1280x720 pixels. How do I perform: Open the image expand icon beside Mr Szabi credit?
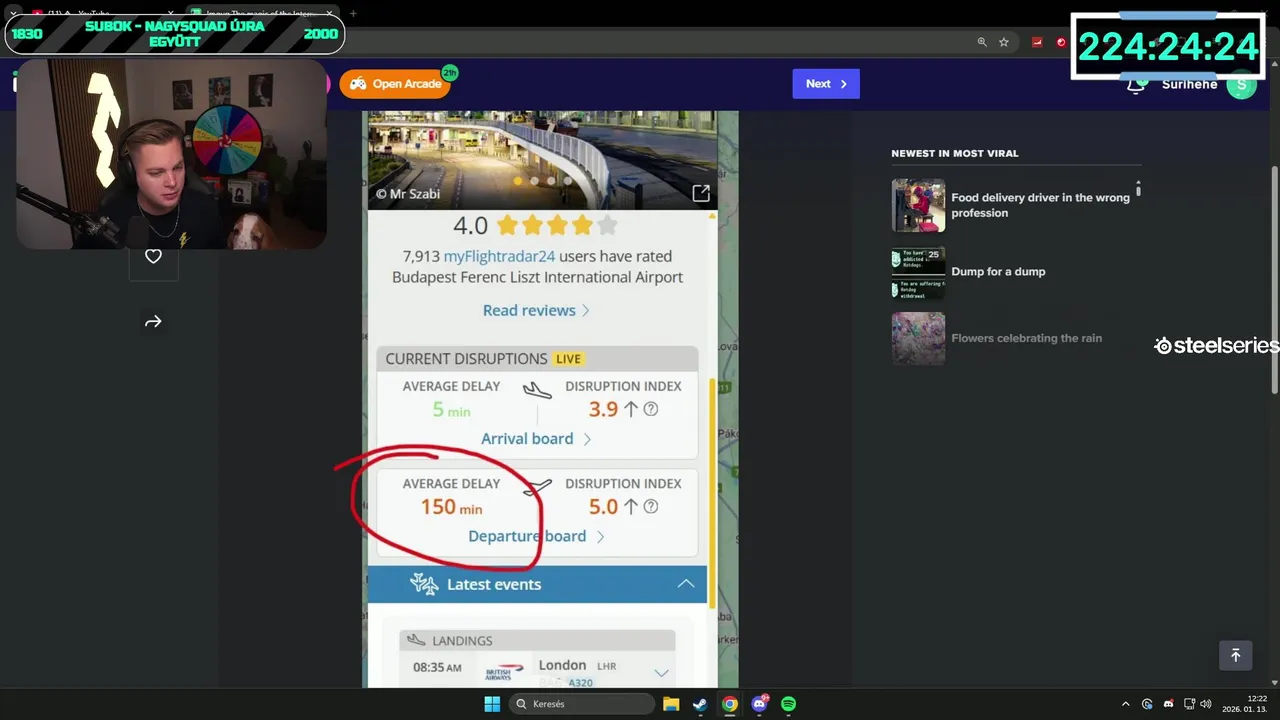coord(701,193)
